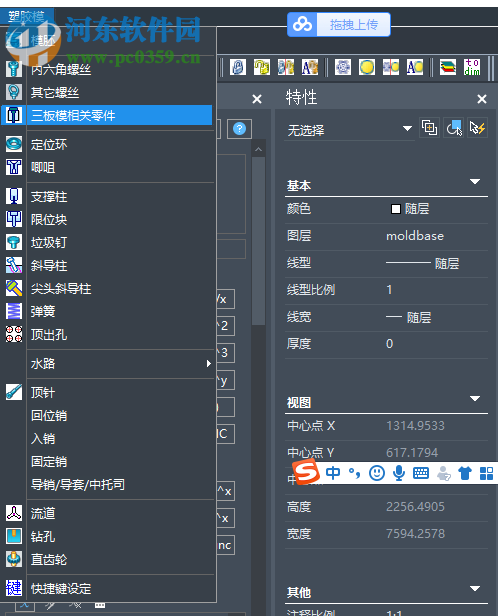Click the 斜导柱 icon in menu
This screenshot has height=616, width=498.
(x=14, y=265)
